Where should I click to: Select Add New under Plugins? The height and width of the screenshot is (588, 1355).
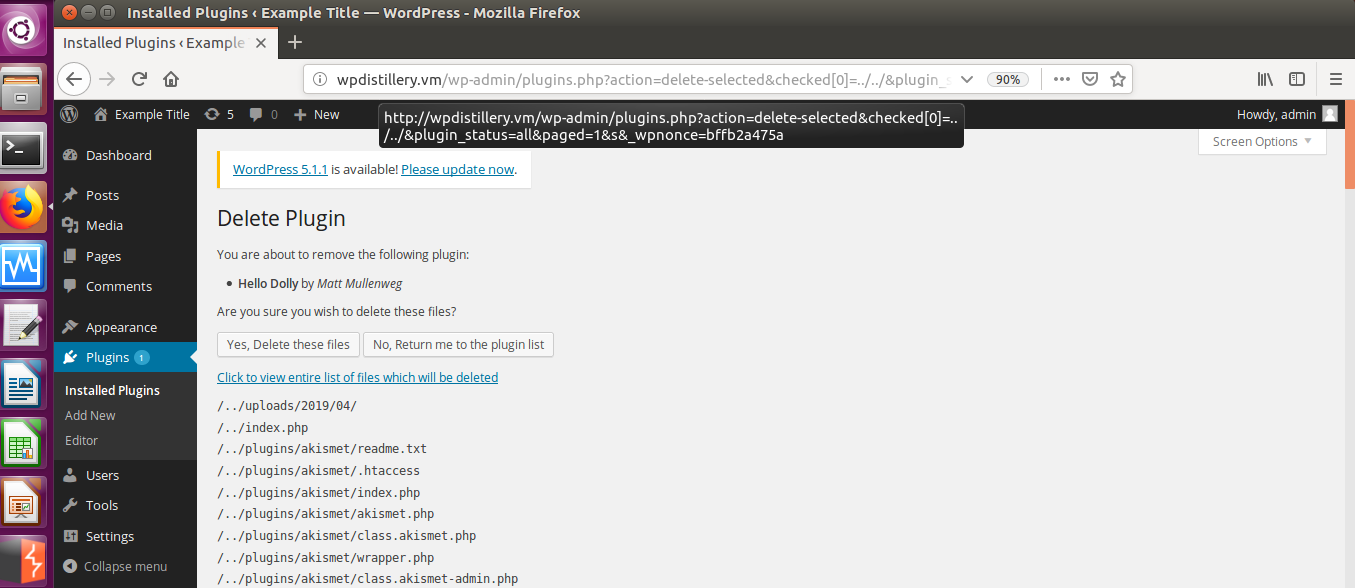pos(90,415)
